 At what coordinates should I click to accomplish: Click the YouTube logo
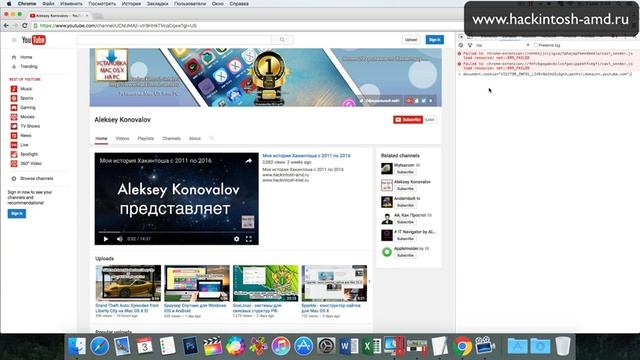[x=33, y=40]
